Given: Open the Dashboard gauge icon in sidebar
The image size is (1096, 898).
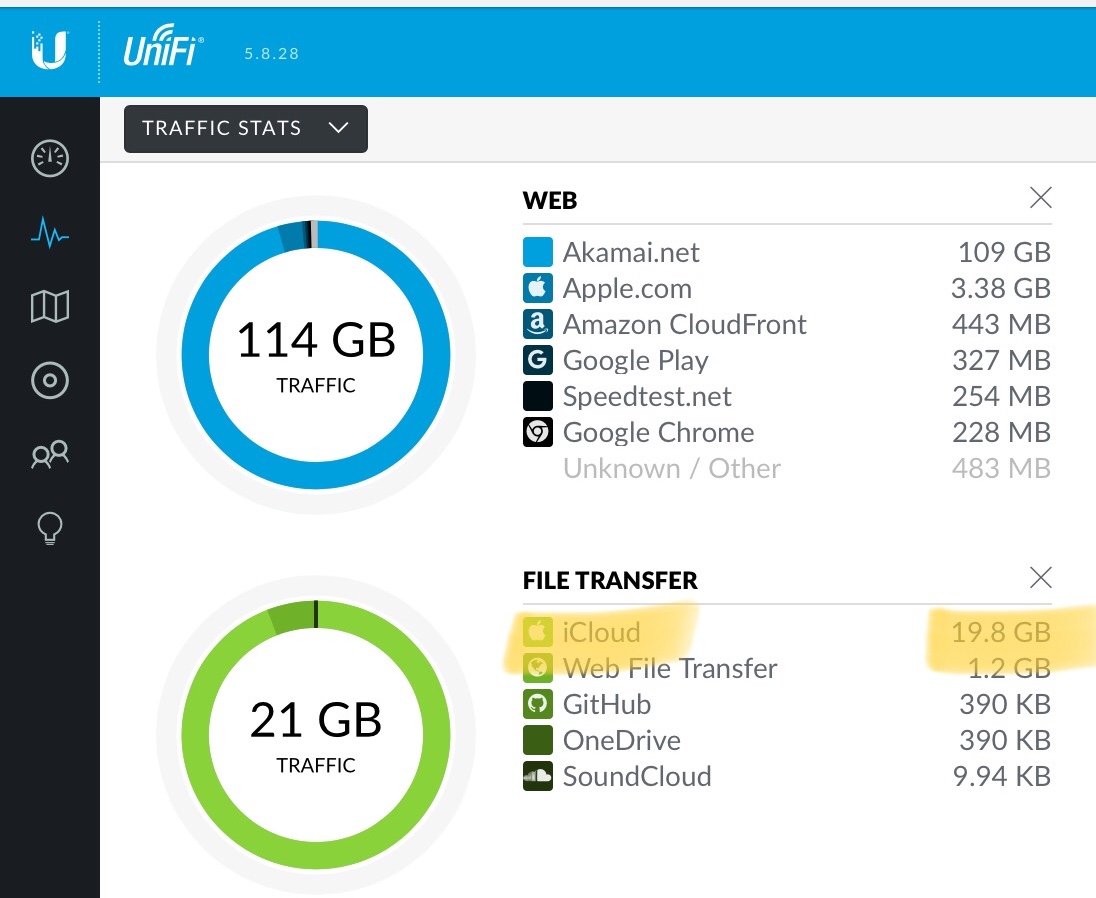Looking at the screenshot, I should [50, 159].
